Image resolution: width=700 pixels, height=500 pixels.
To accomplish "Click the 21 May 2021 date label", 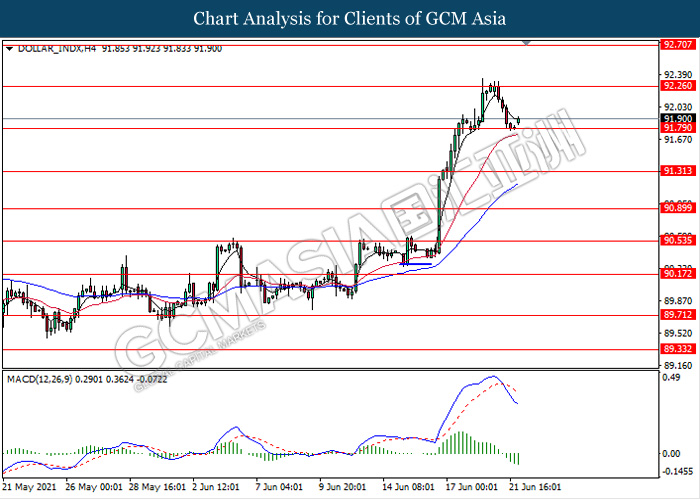I will pos(29,487).
